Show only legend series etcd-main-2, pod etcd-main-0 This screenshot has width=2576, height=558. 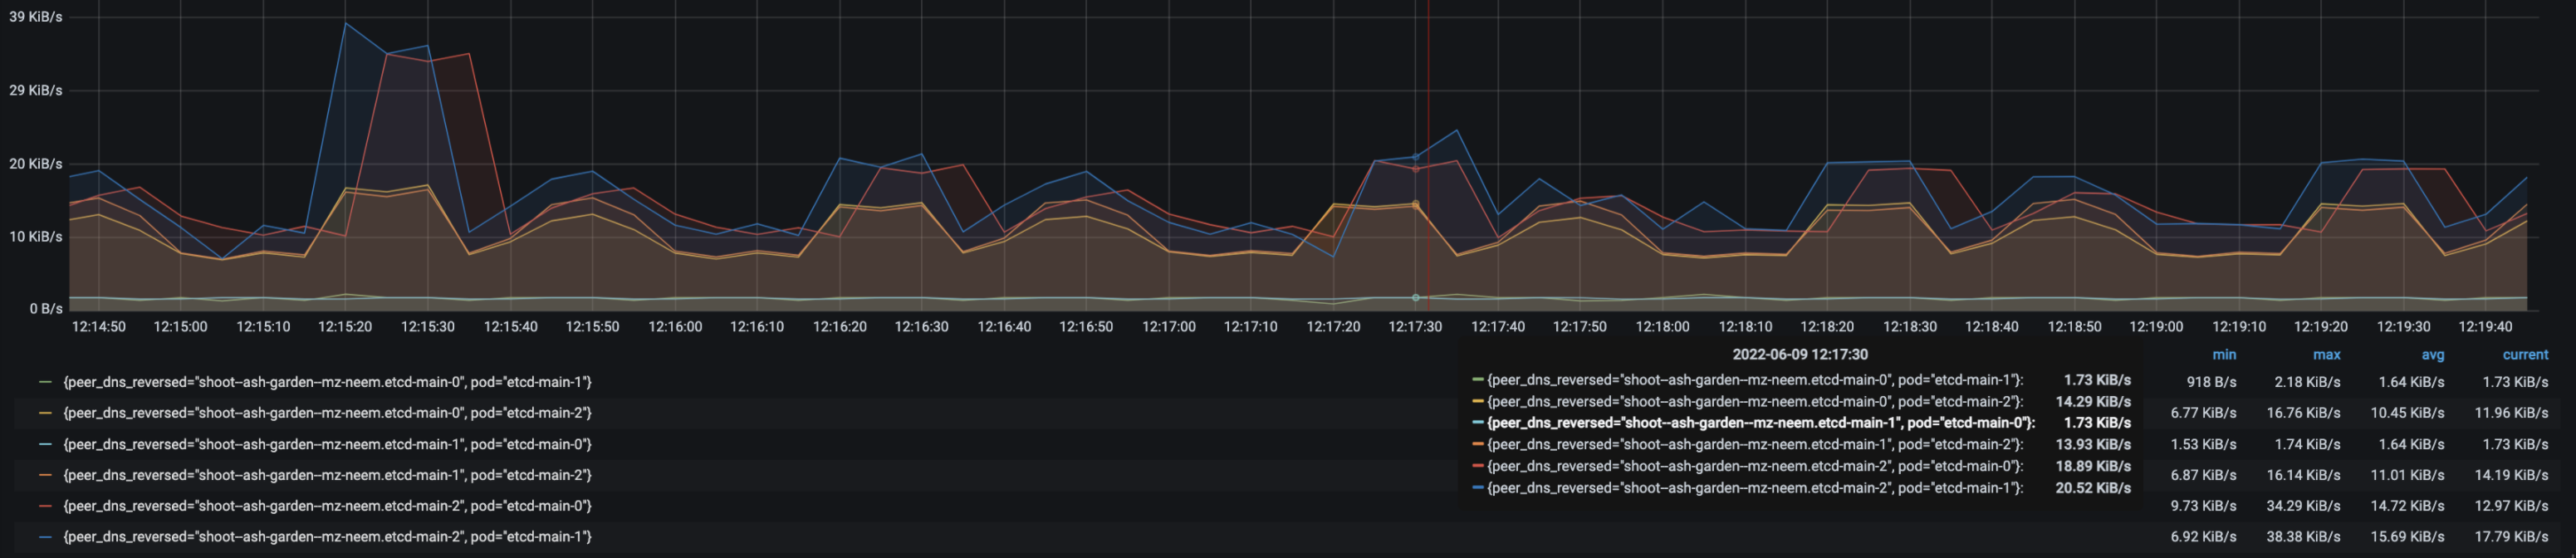[x=327, y=506]
